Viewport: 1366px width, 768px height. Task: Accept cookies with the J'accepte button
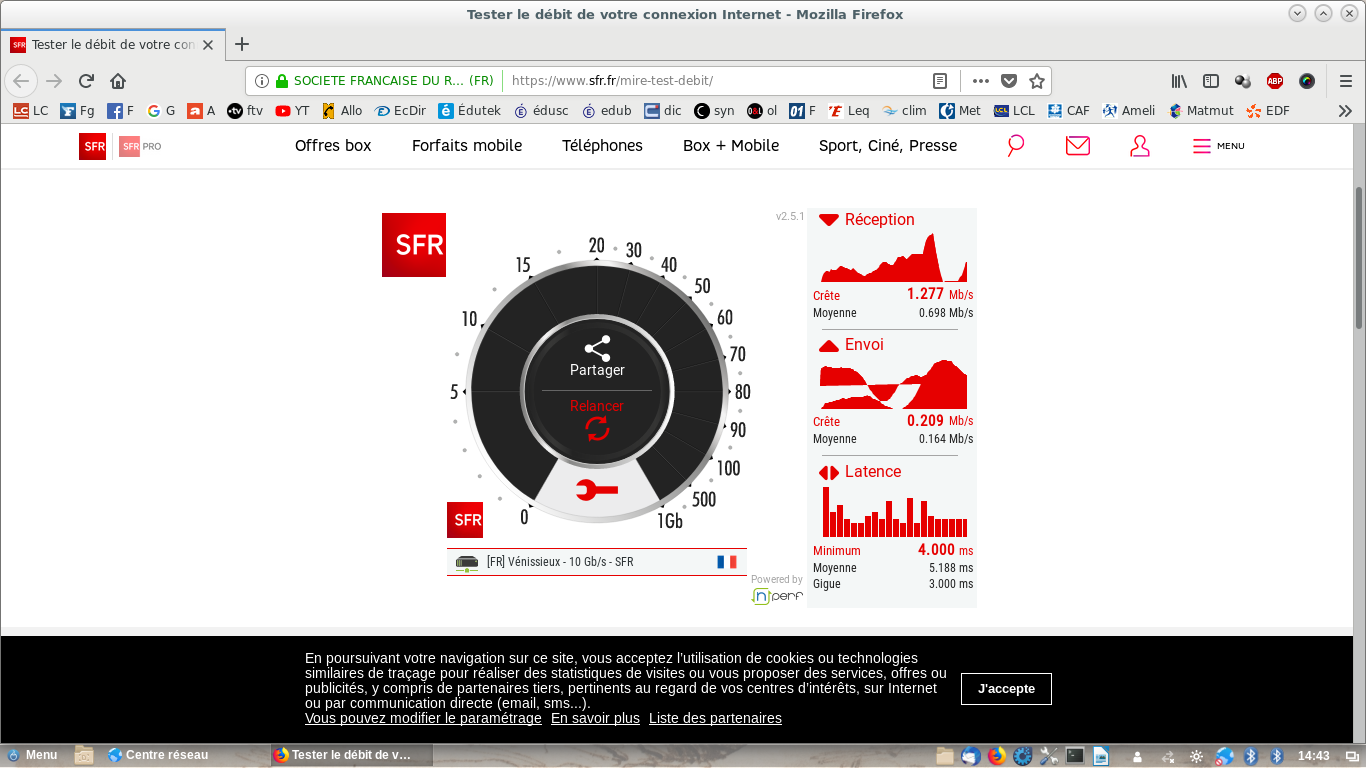click(1006, 688)
